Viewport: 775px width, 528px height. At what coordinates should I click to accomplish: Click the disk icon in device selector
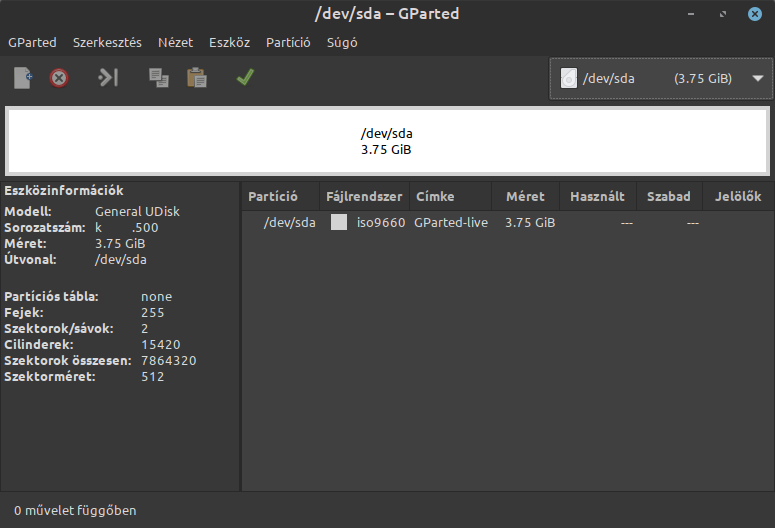tap(568, 78)
